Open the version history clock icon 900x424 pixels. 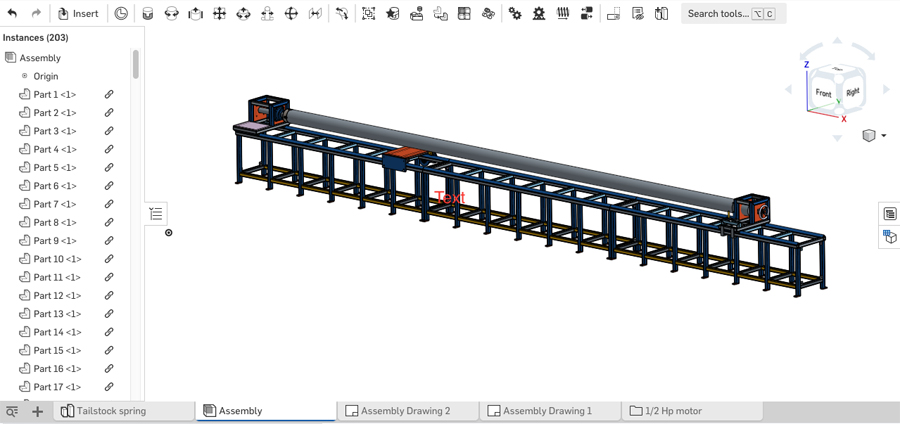(121, 14)
